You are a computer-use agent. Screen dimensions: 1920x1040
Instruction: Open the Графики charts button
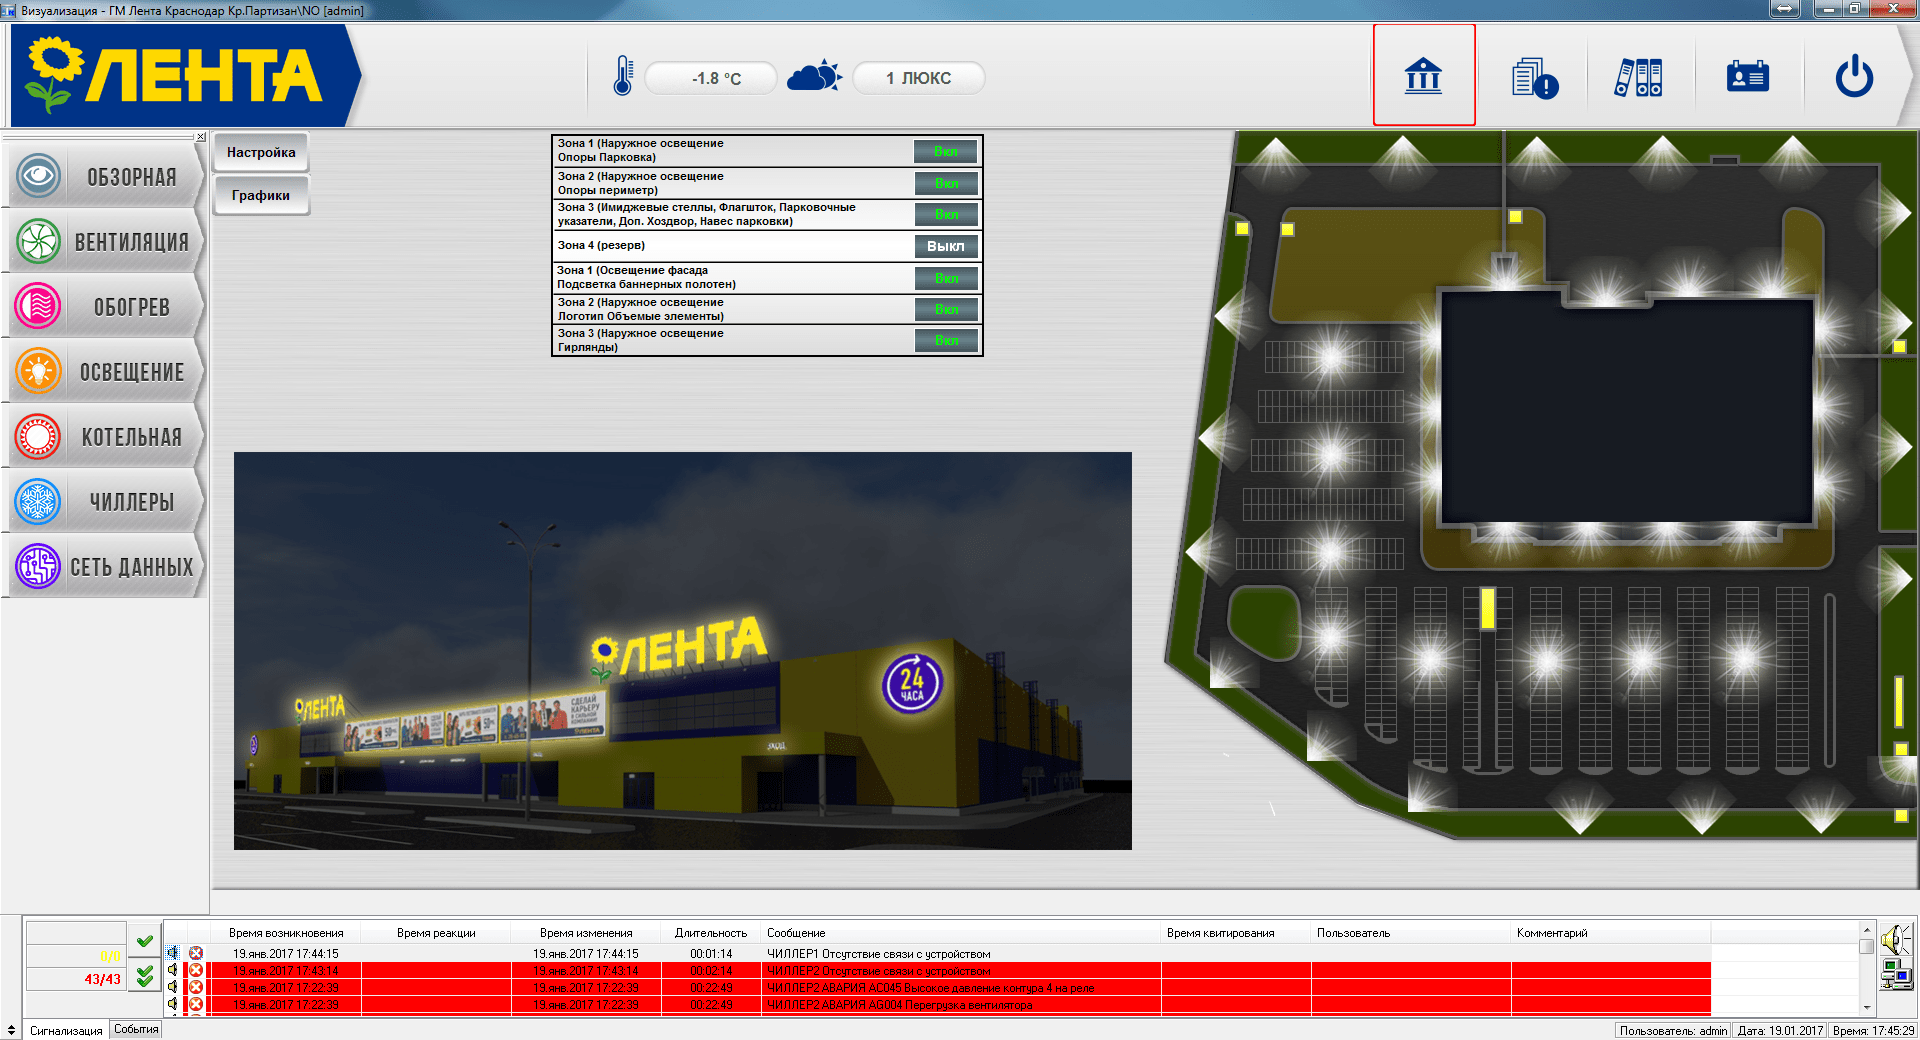(261, 195)
